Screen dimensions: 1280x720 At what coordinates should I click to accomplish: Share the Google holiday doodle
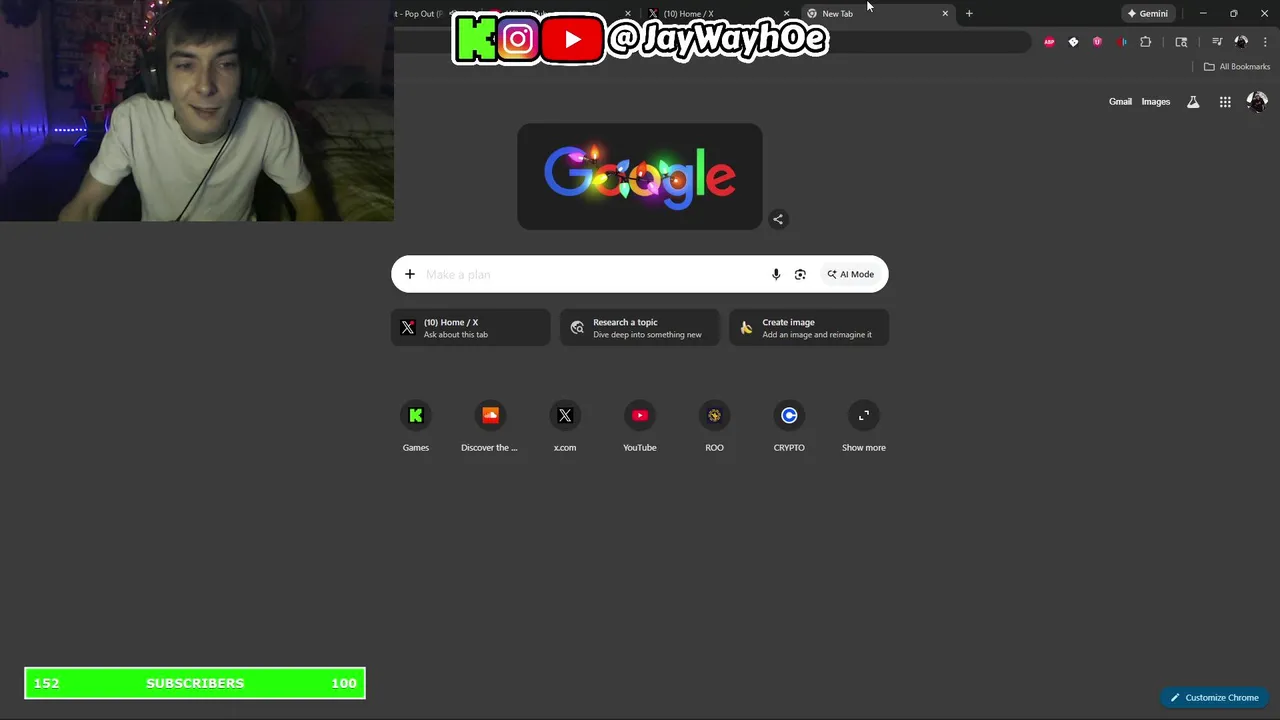(x=778, y=219)
